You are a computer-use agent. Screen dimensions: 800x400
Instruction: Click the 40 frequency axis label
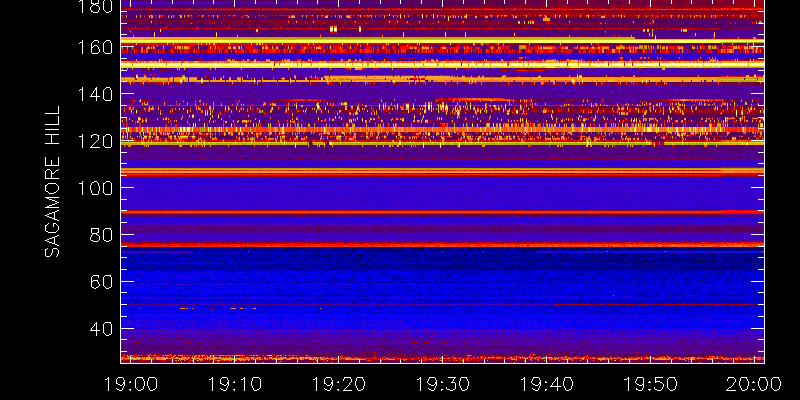[102, 329]
